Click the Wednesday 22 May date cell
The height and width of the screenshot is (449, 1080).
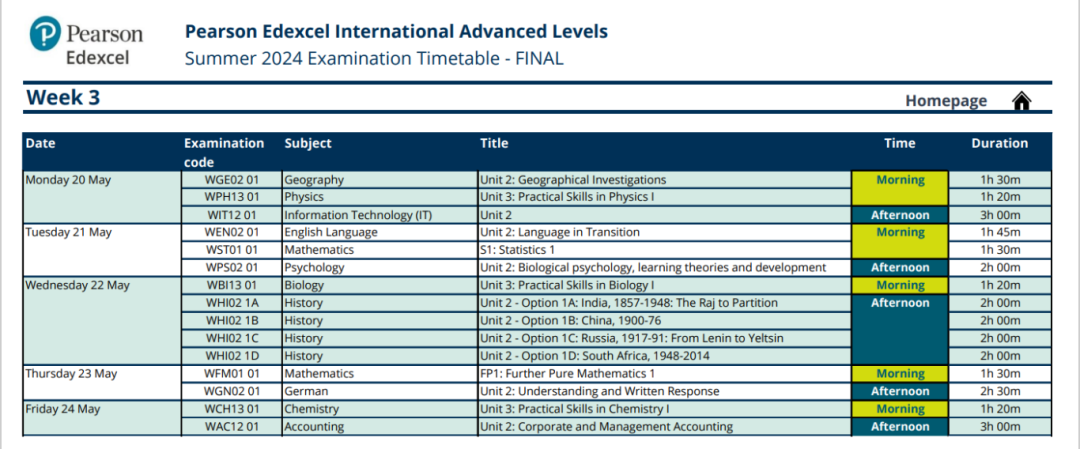(x=102, y=321)
